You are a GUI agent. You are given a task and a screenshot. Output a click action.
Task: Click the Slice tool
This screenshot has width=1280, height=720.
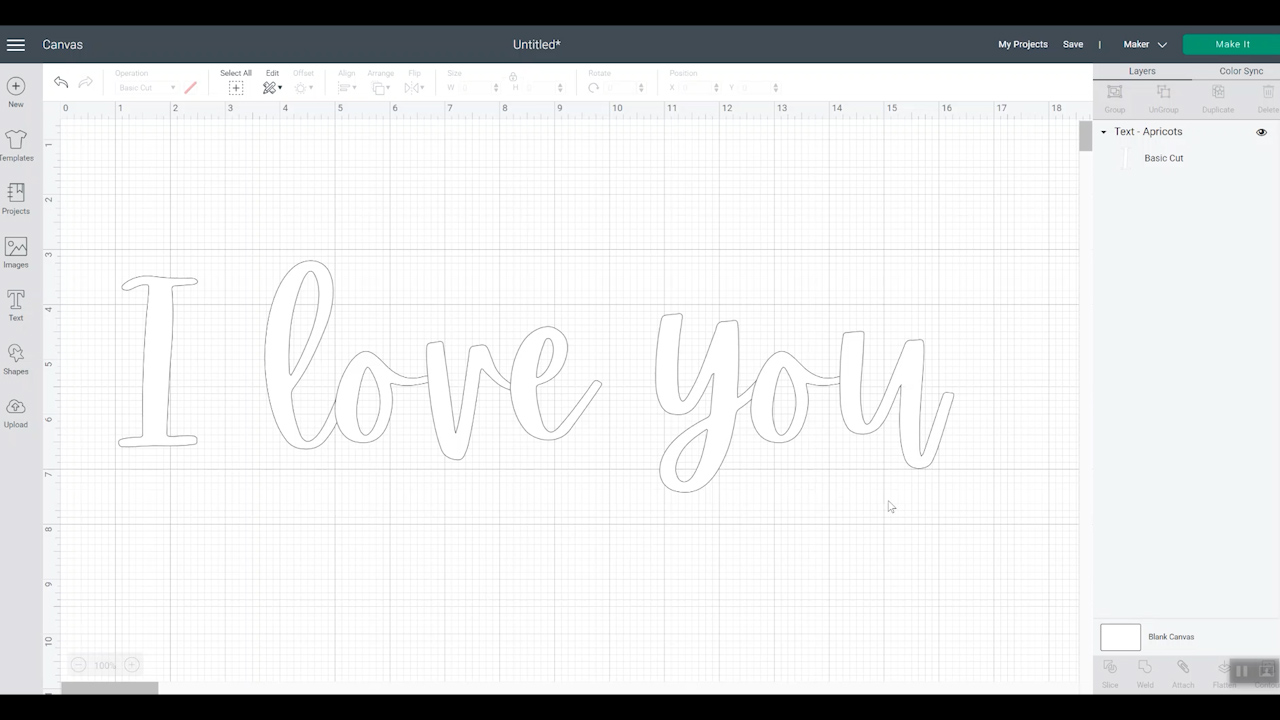click(1110, 673)
